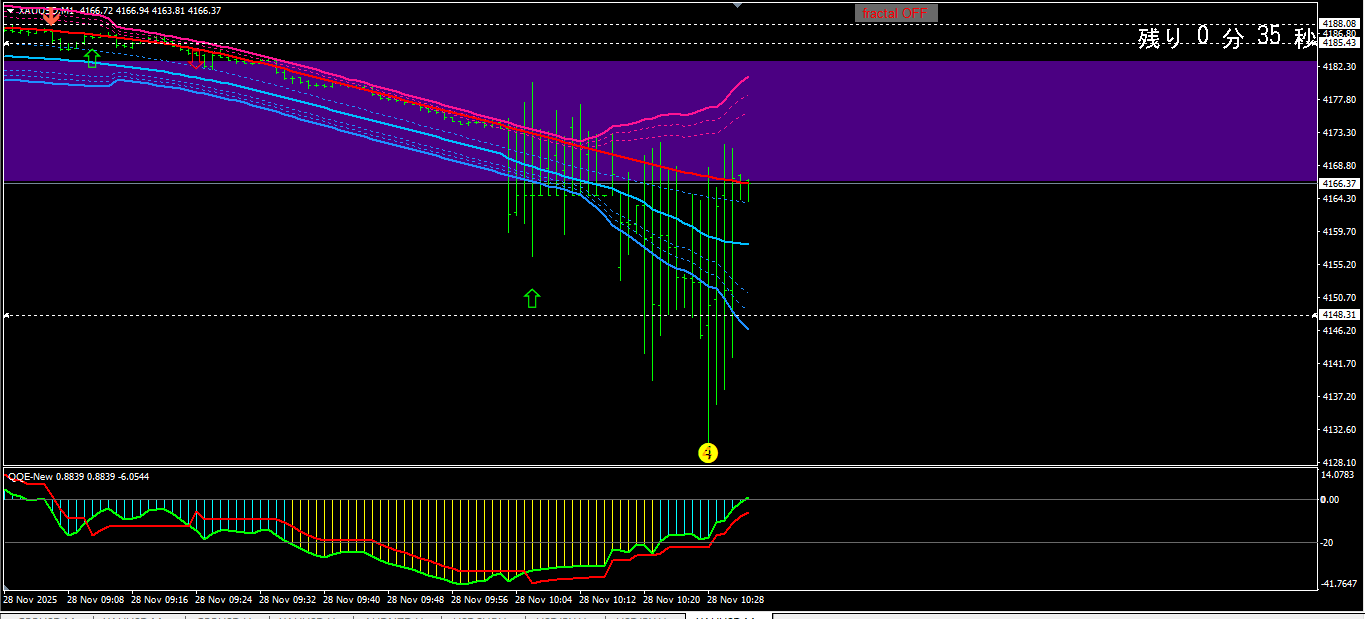Screen dimensions: 1365x619
Task: Open the XAUUSD chart dropdown triangle
Action: [x=10, y=10]
